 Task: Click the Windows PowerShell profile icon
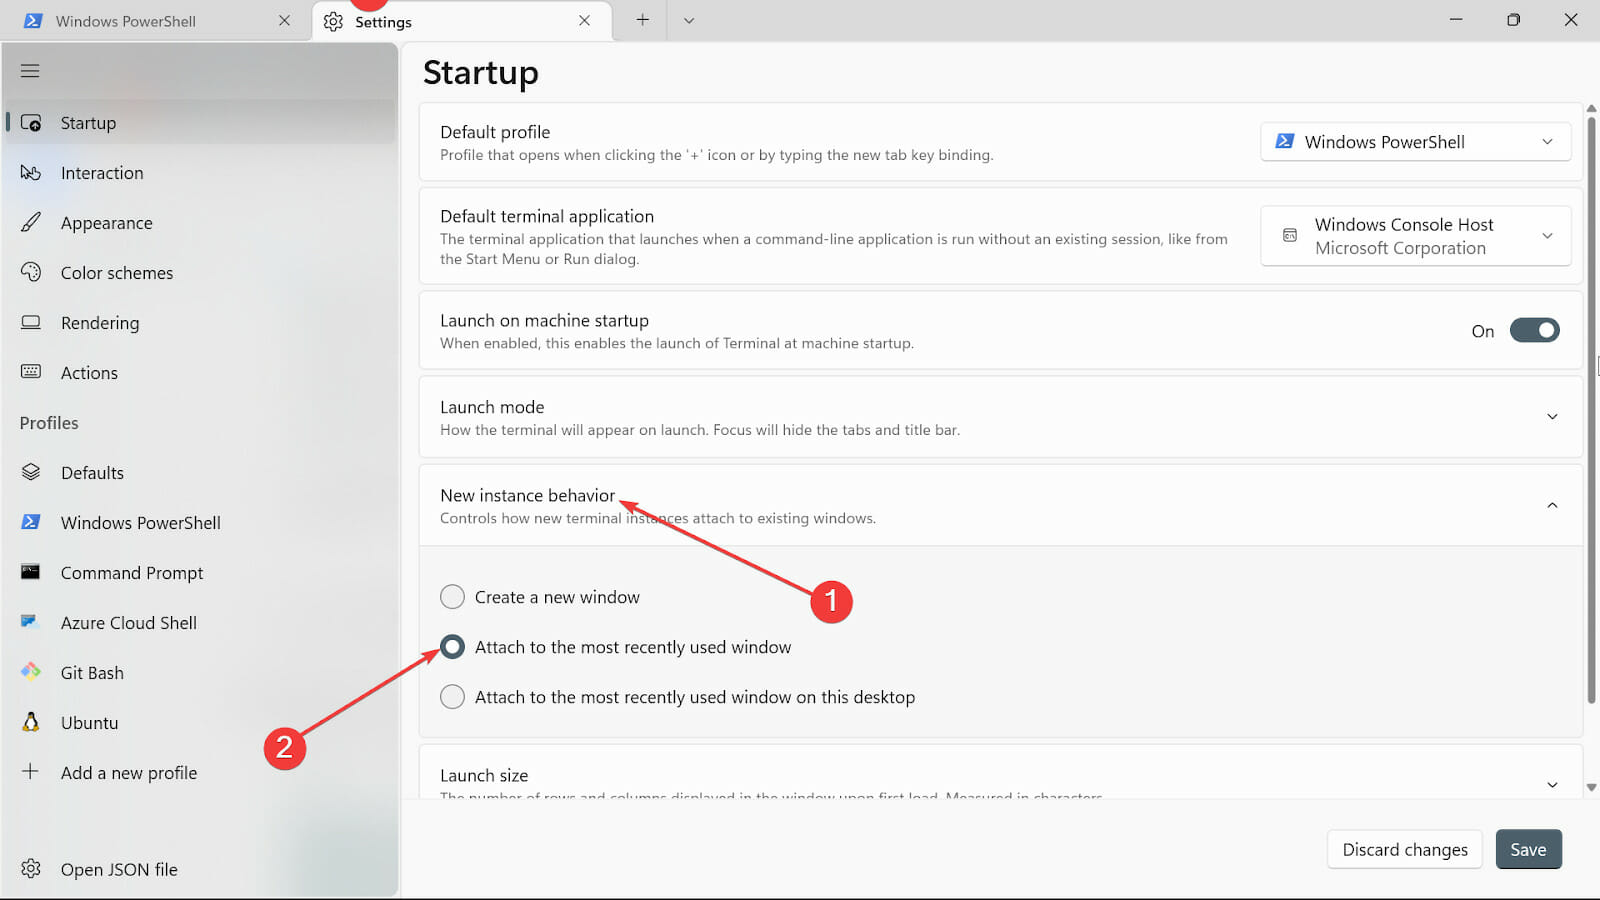click(31, 522)
